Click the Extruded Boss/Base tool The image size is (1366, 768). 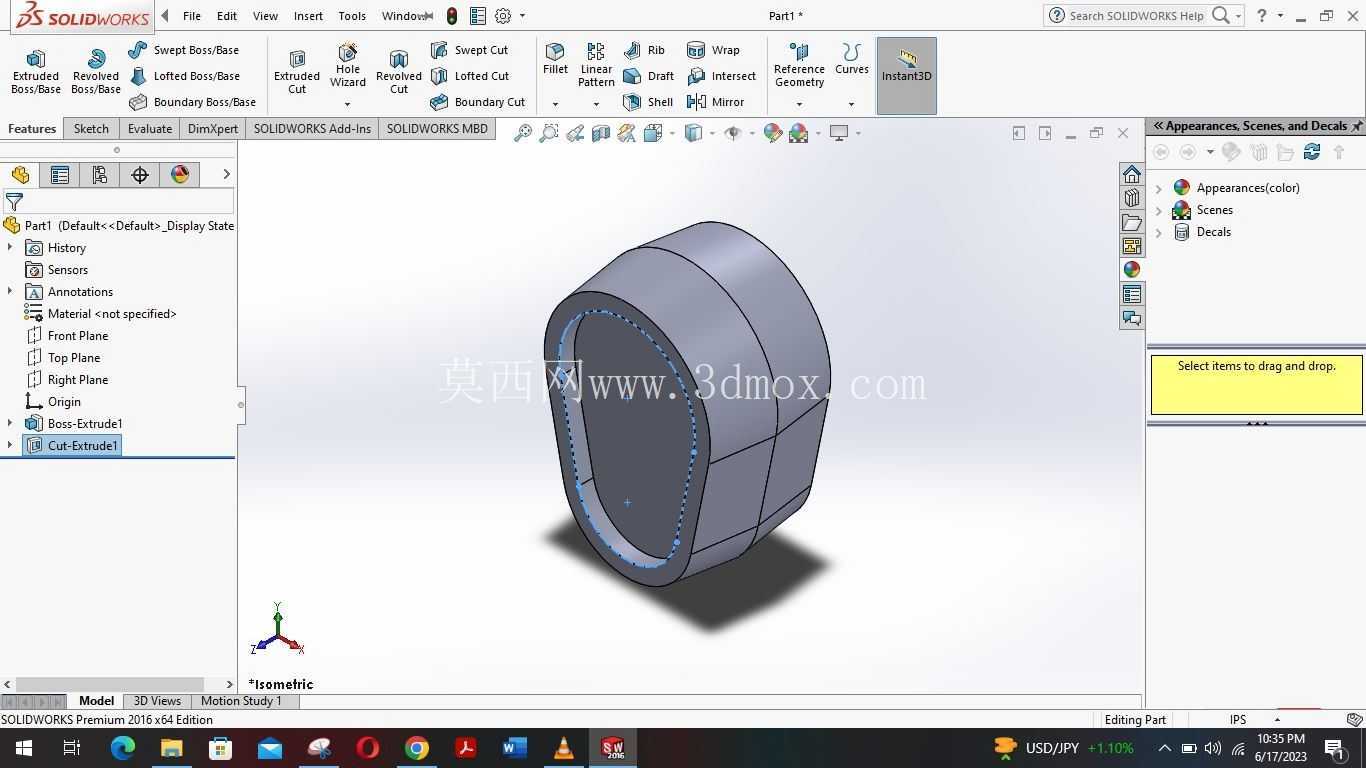click(36, 72)
